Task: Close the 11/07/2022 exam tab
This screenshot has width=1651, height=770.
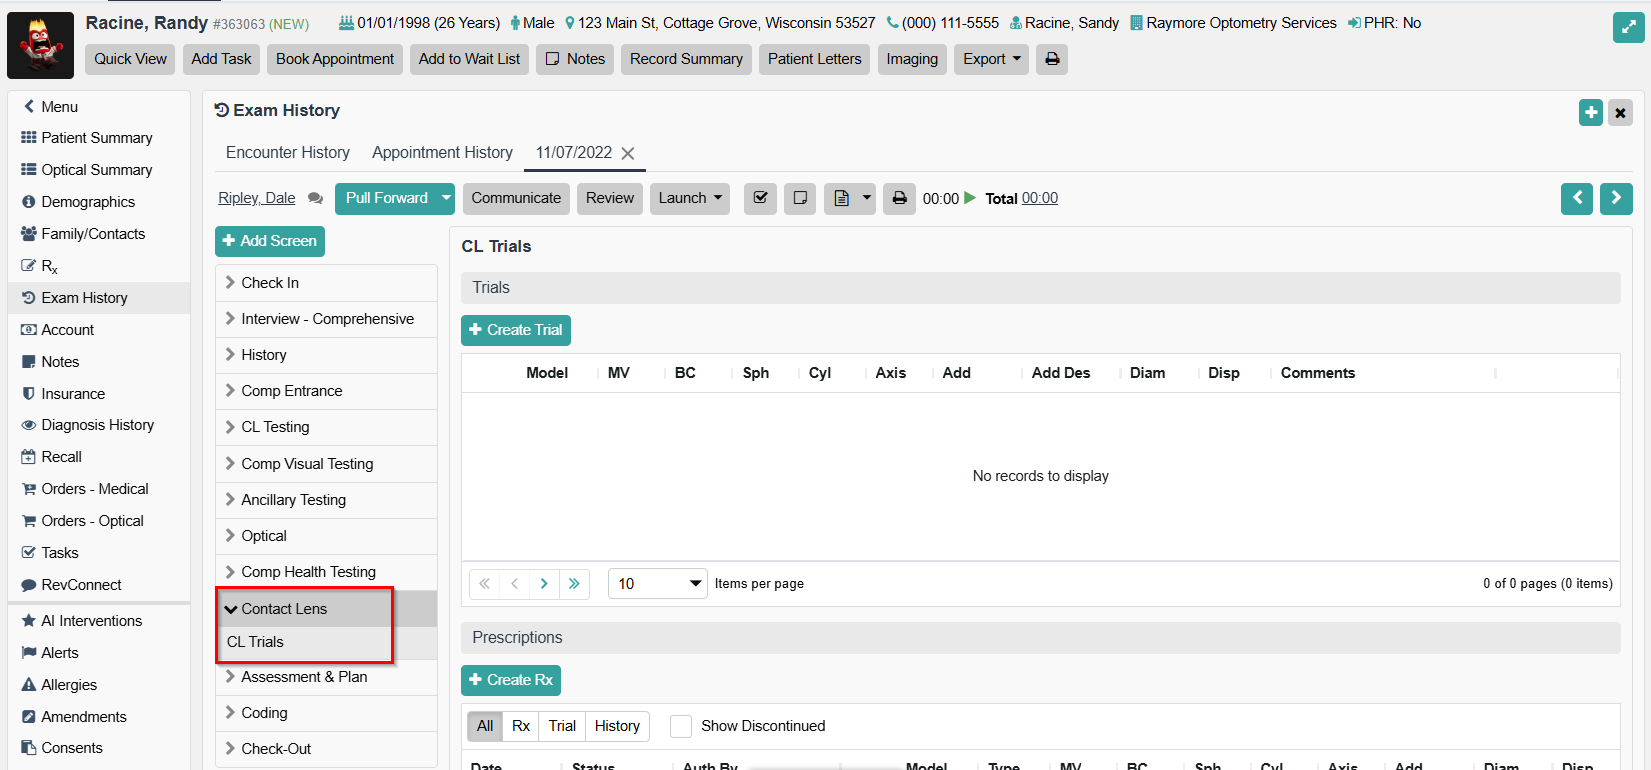Action: 628,153
